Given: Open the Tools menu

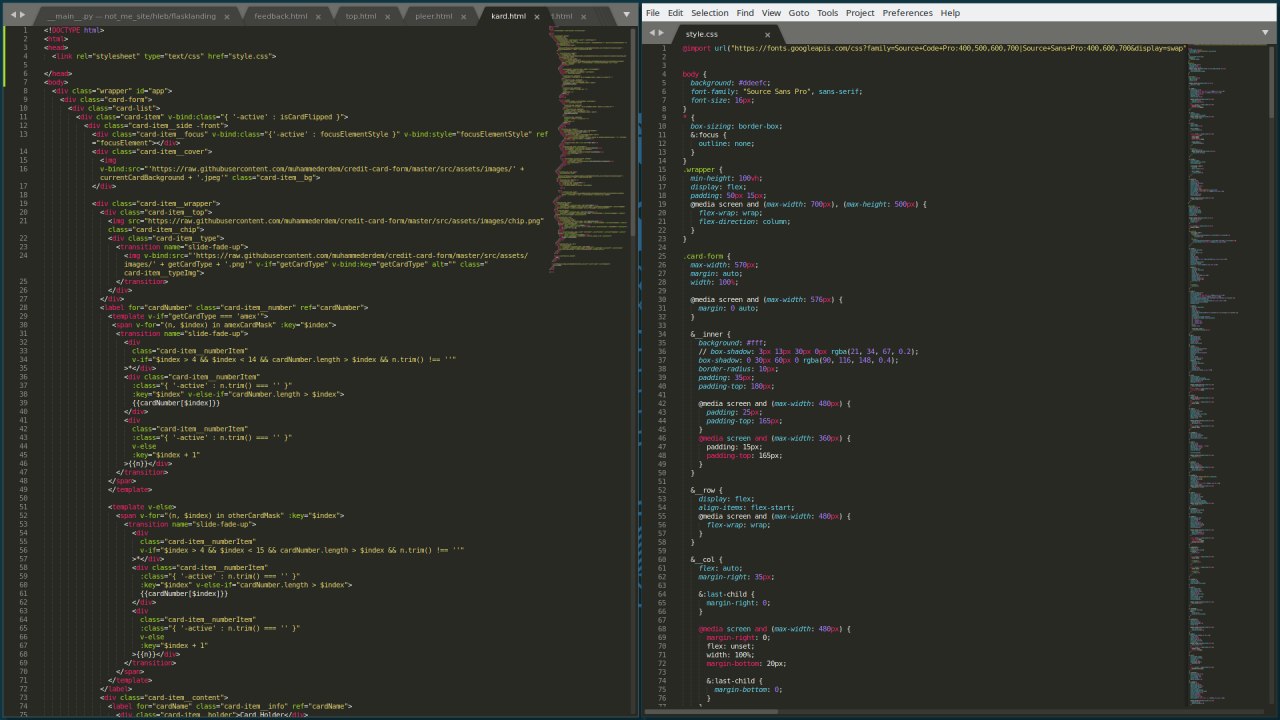Looking at the screenshot, I should [827, 13].
